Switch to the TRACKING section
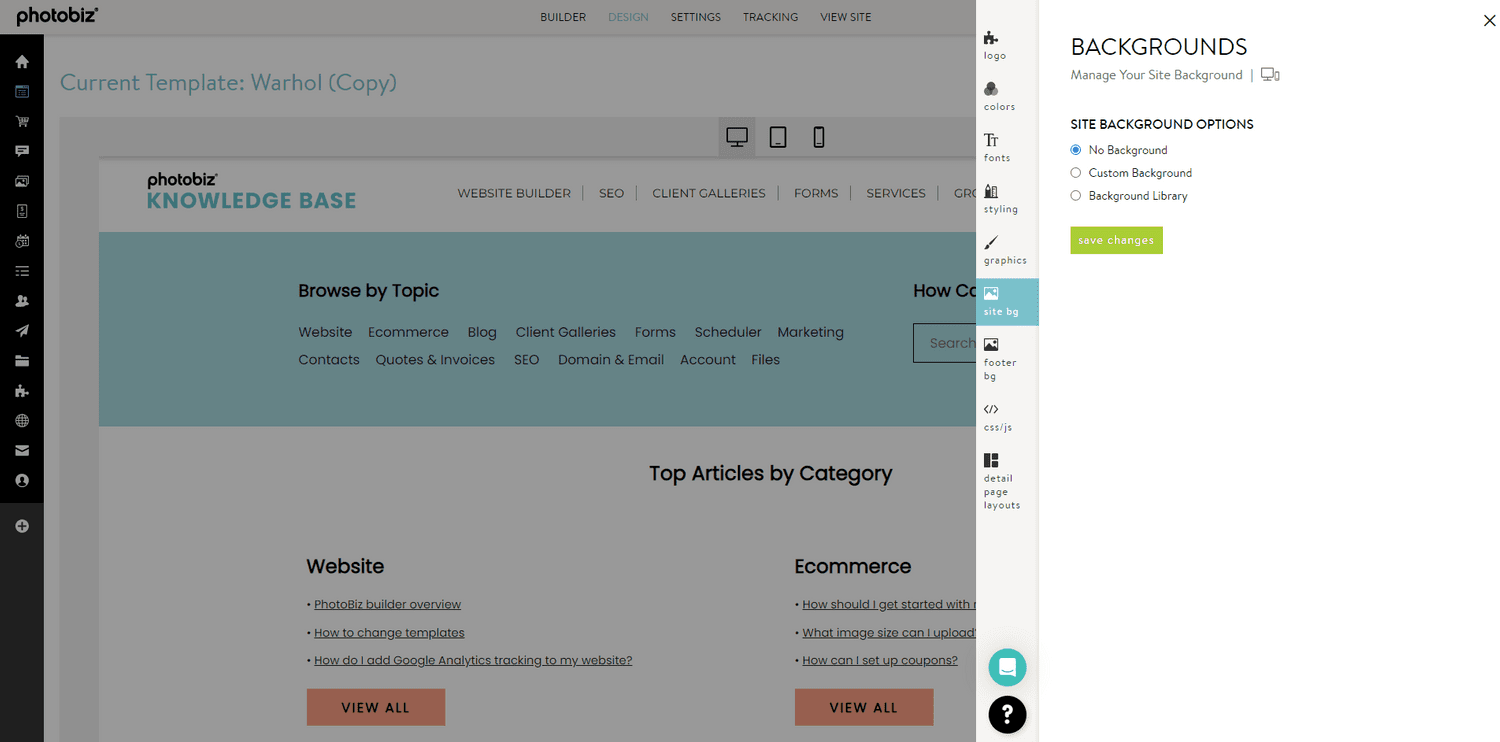This screenshot has width=1500, height=742. point(770,17)
